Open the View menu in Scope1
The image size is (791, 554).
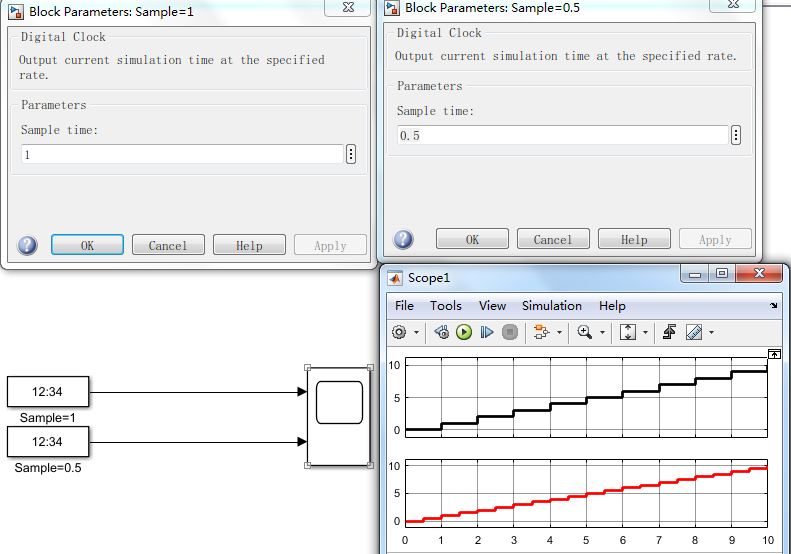[x=492, y=306]
